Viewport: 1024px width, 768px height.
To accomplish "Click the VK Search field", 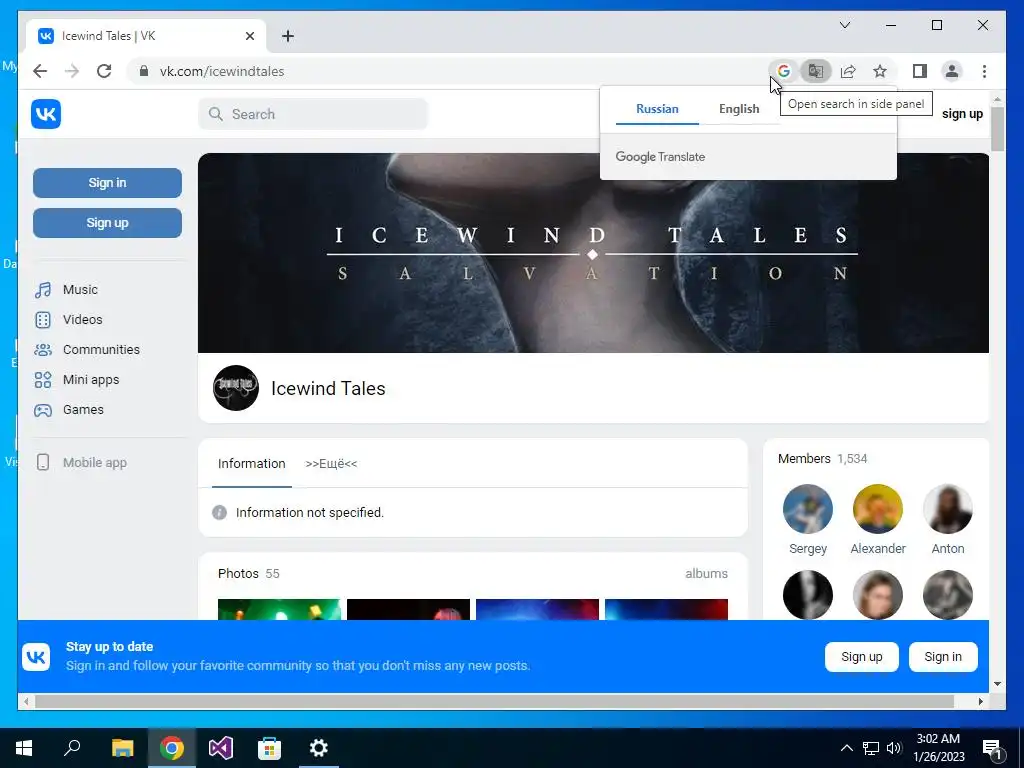I will click(x=313, y=114).
